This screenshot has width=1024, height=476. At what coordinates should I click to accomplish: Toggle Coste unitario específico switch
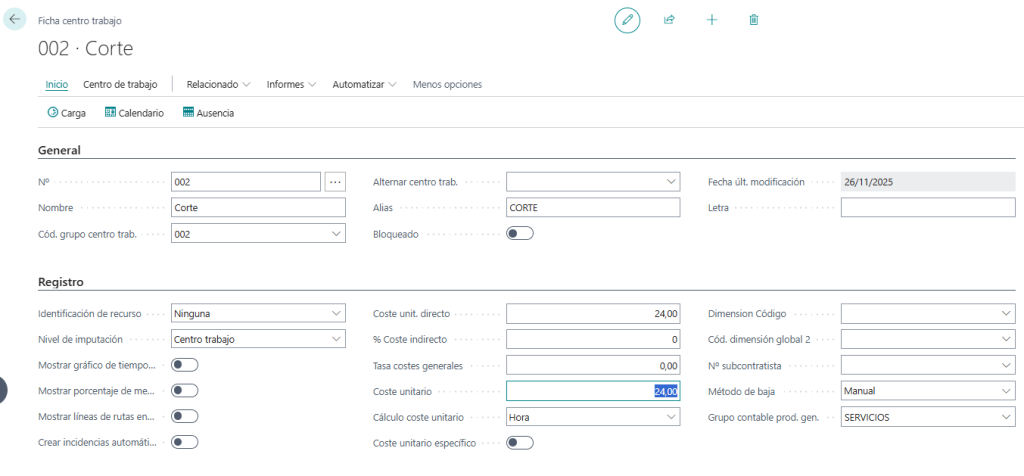520,443
